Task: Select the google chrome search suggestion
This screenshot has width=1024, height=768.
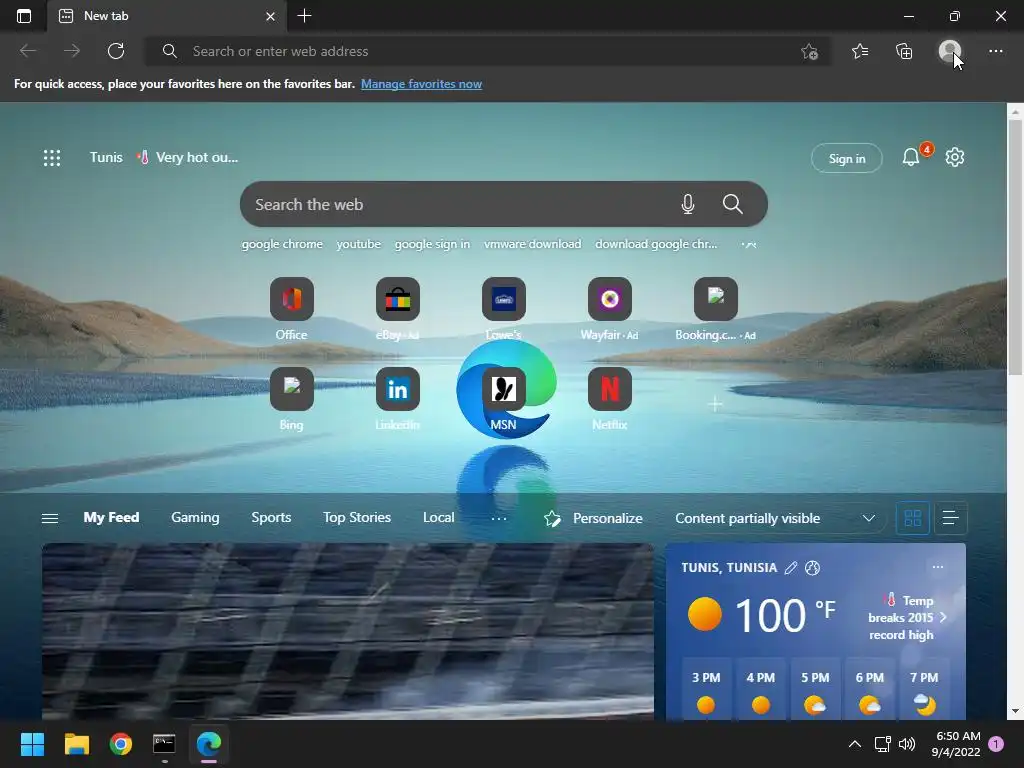Action: coord(282,244)
